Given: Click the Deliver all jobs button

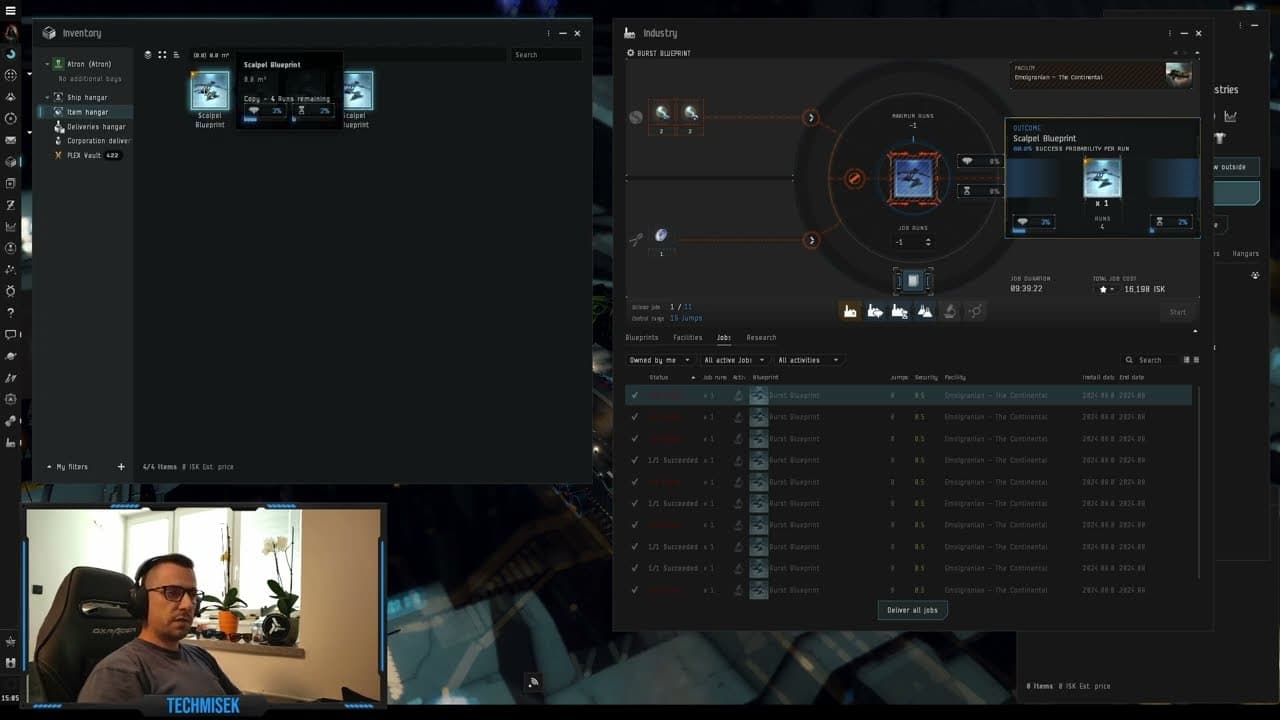Looking at the screenshot, I should tap(912, 610).
